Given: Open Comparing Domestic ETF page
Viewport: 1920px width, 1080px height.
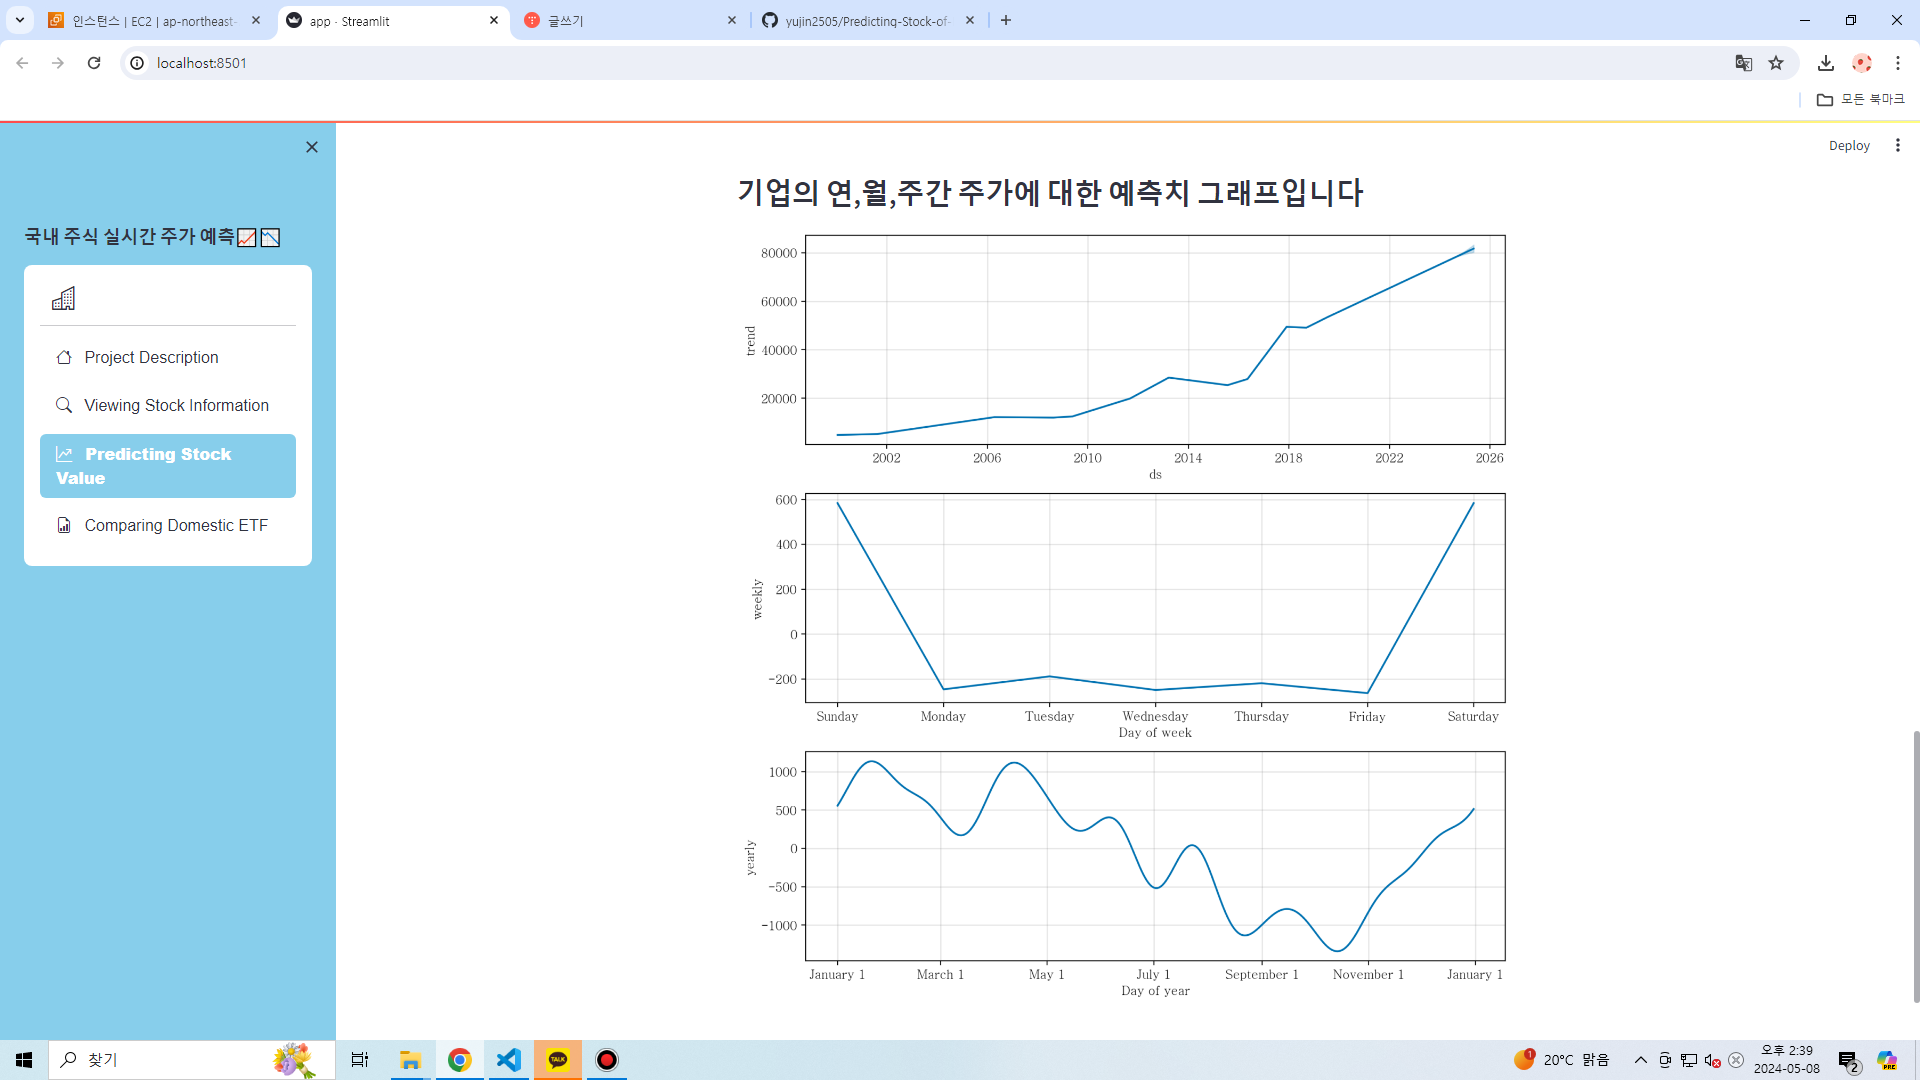Looking at the screenshot, I should click(x=176, y=525).
